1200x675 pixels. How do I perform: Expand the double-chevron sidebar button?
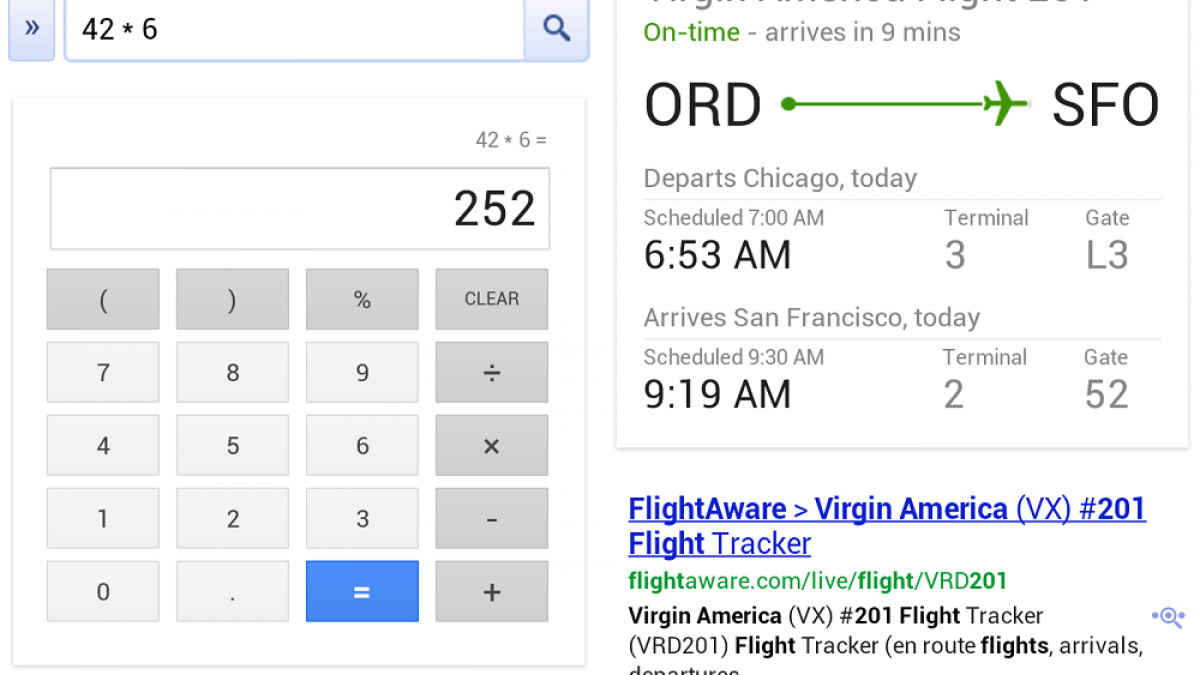(x=32, y=28)
